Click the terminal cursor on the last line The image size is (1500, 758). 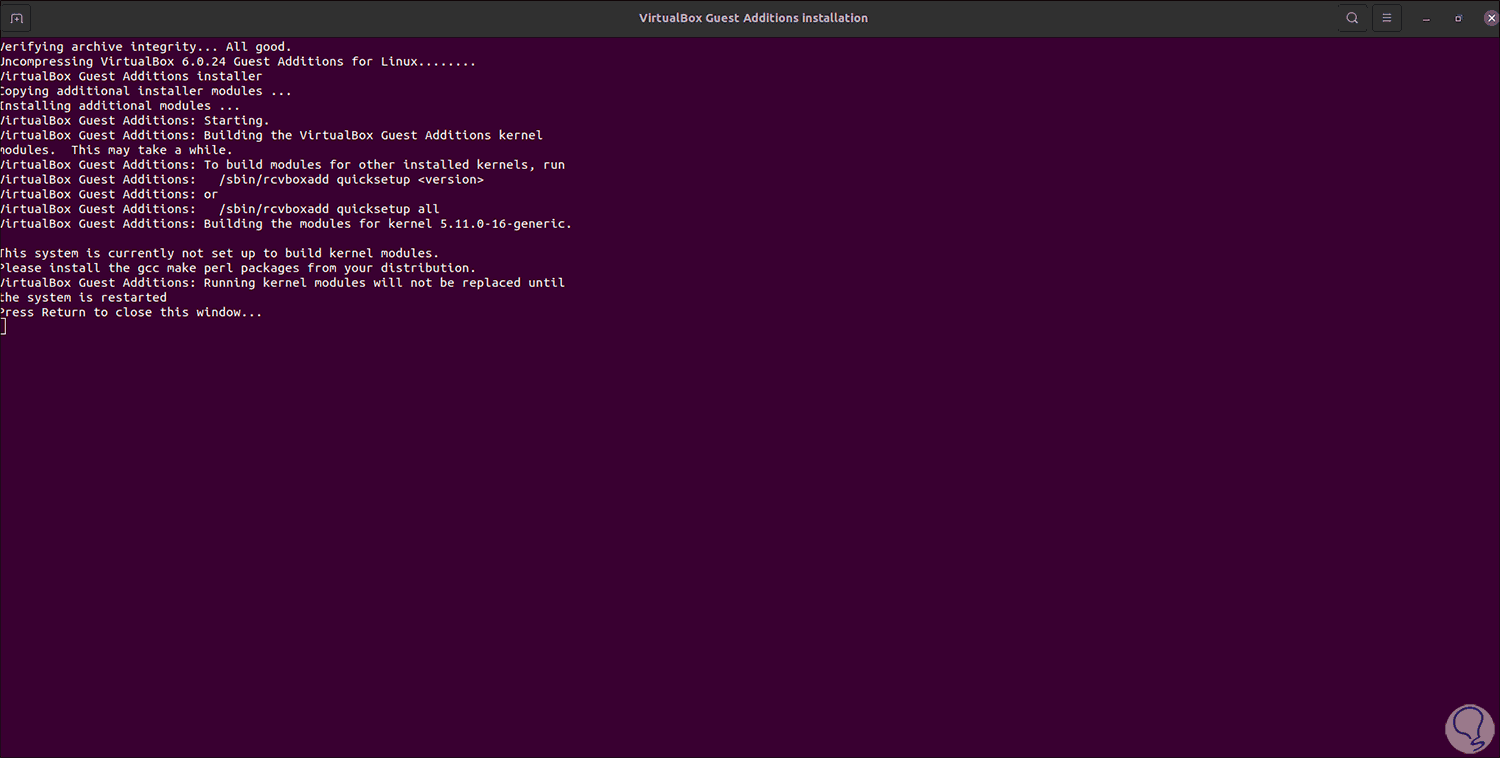click(3, 327)
